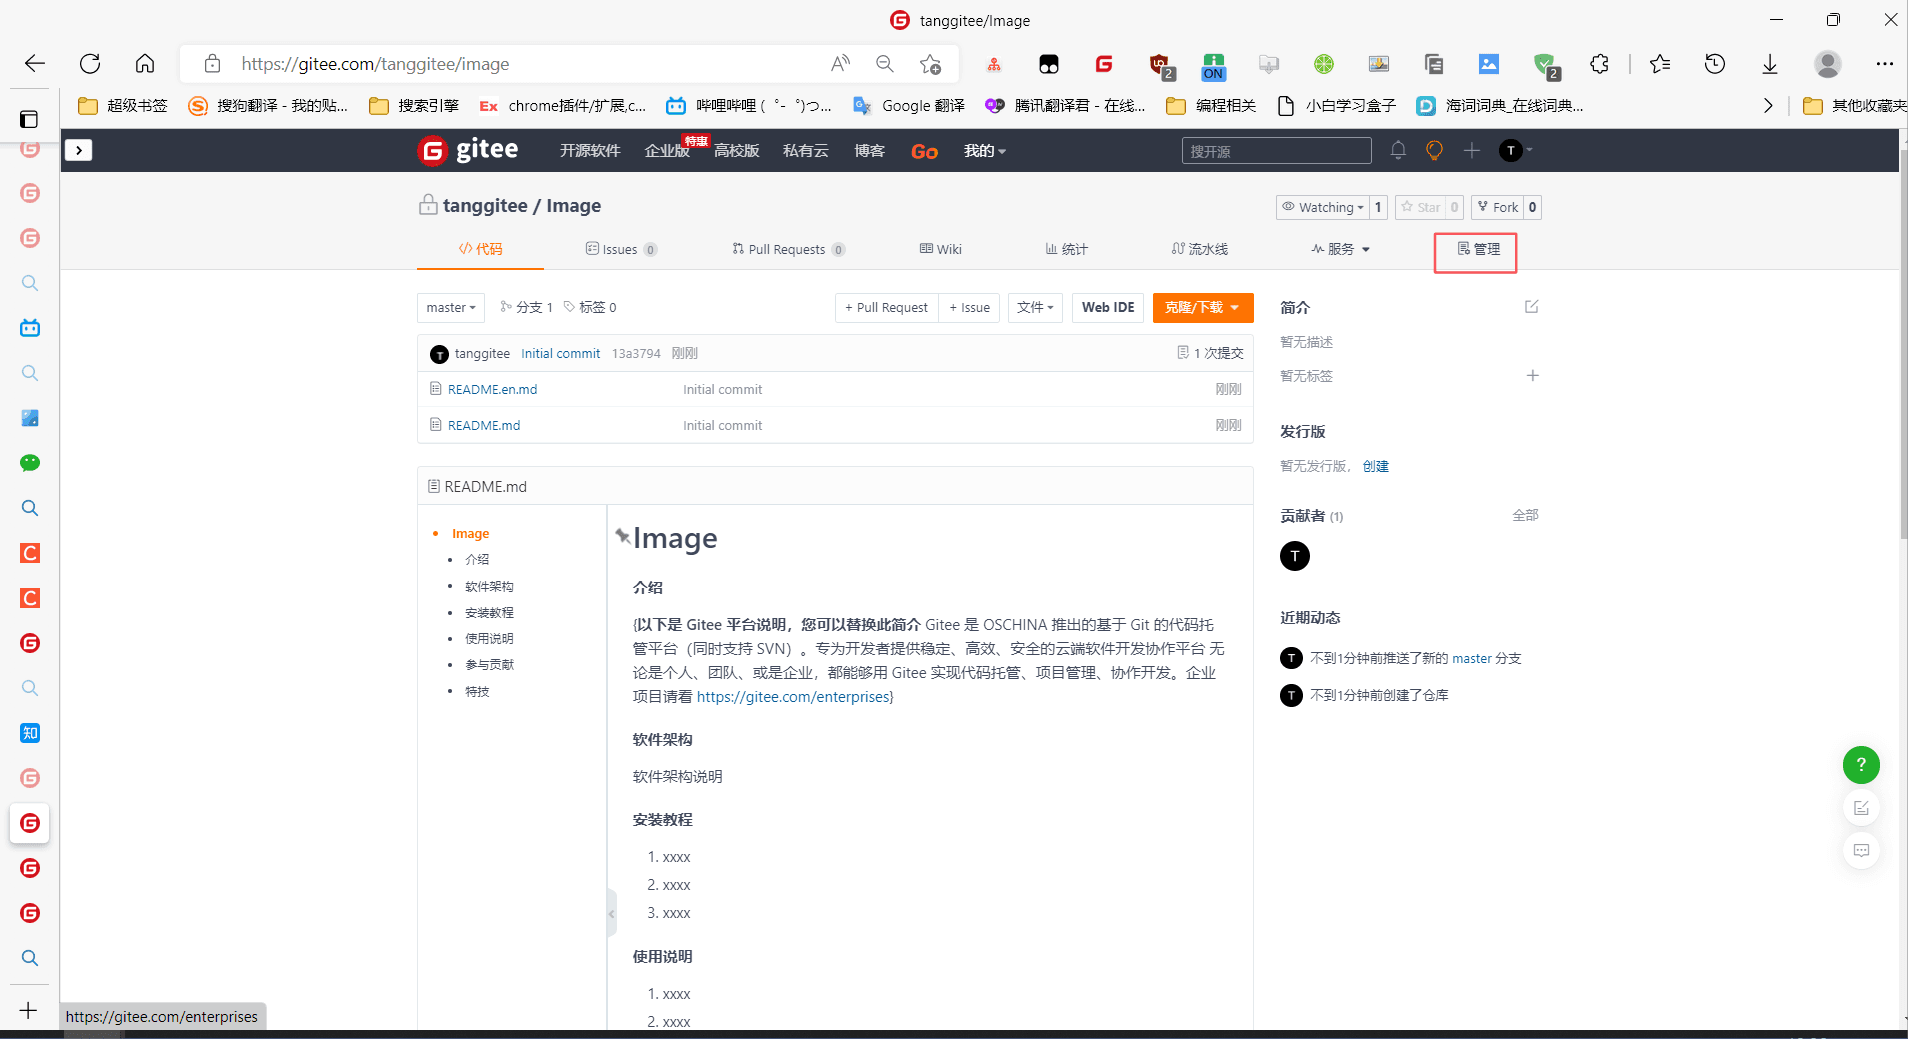Click the browser refresh icon
The height and width of the screenshot is (1039, 1908).
tap(90, 64)
